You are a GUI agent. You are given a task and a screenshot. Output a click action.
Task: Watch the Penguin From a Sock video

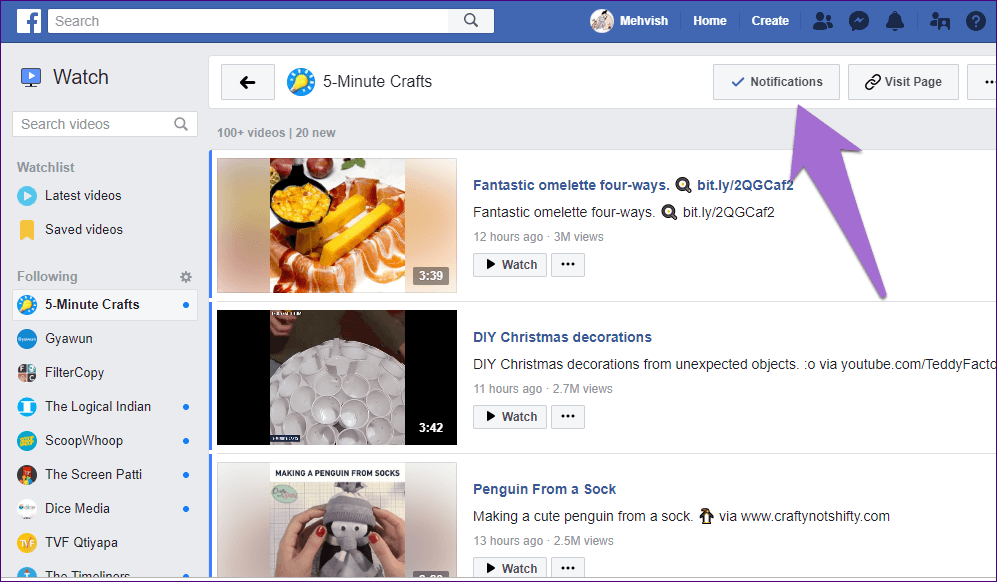pos(510,568)
